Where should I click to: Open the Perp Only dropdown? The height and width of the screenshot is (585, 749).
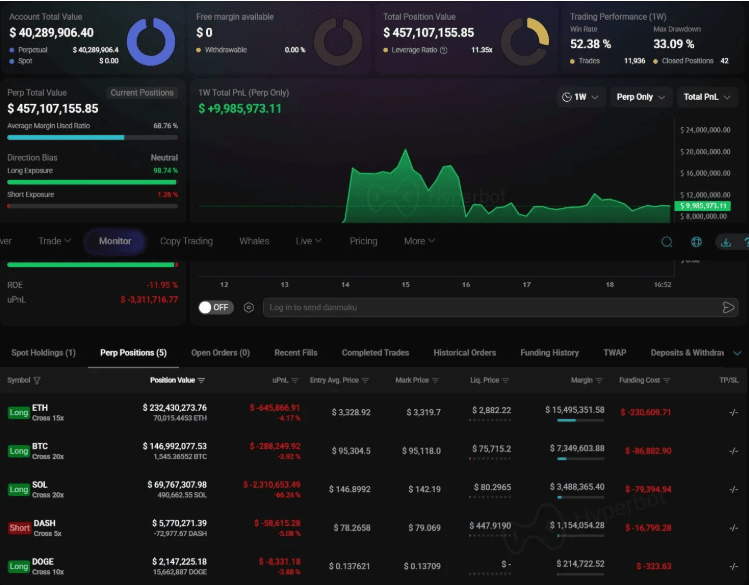pyautogui.click(x=640, y=97)
